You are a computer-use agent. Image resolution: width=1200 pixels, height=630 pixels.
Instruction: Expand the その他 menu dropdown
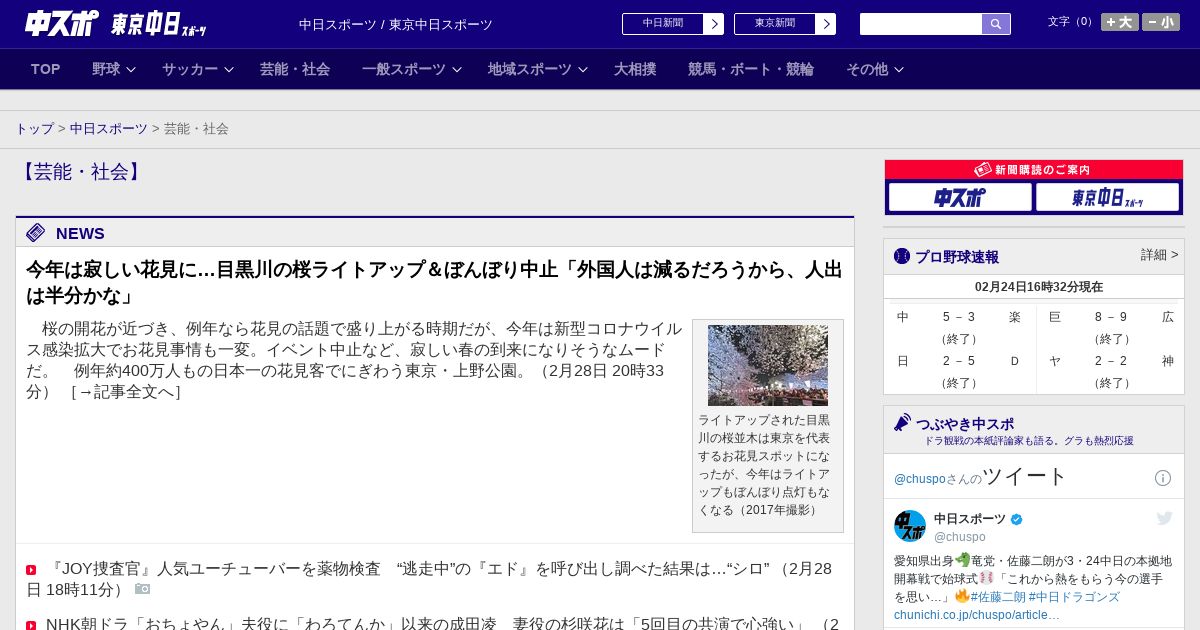click(874, 69)
